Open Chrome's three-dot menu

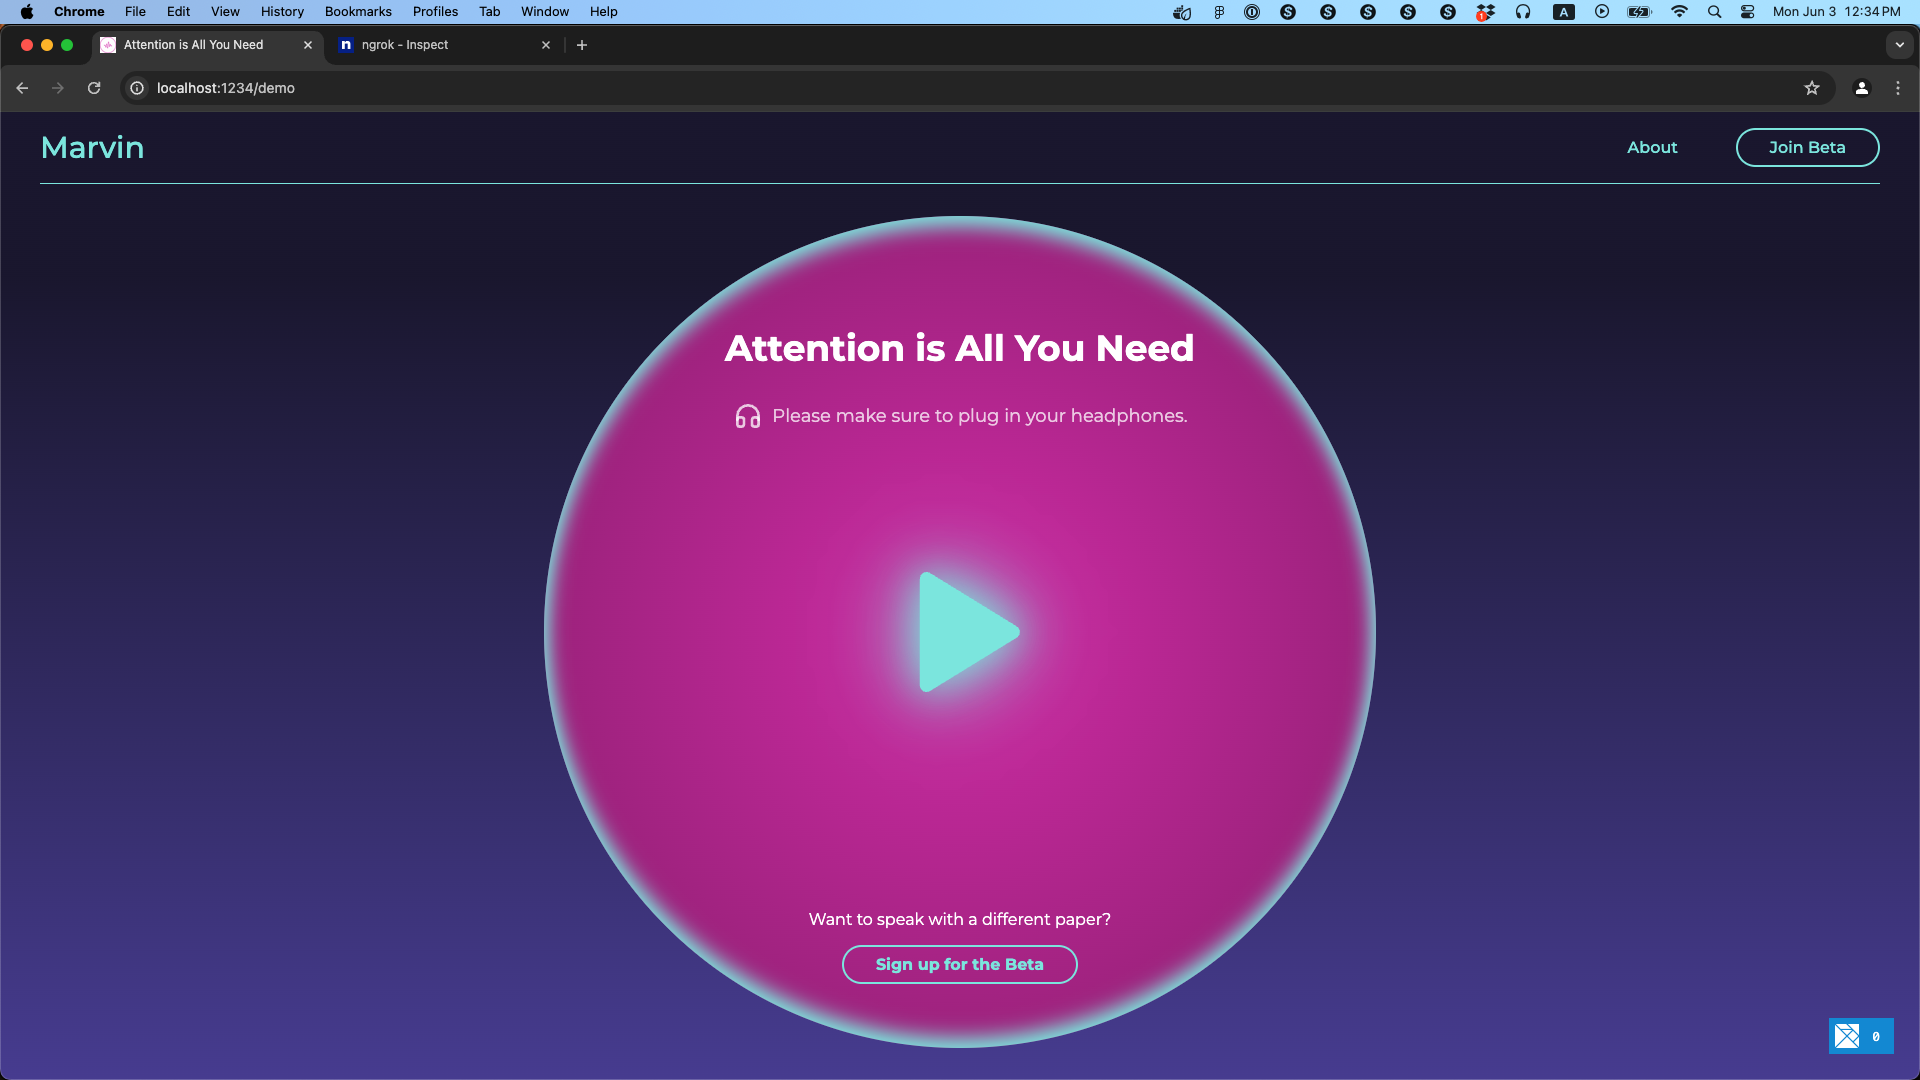point(1897,88)
